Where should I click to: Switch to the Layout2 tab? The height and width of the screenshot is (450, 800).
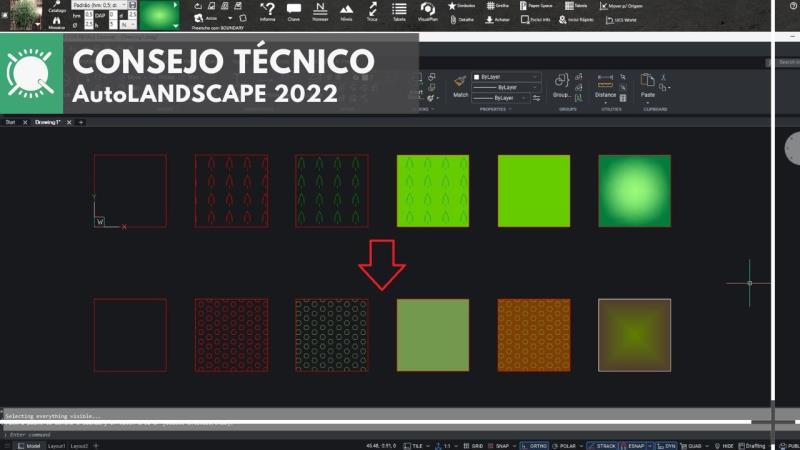79,446
